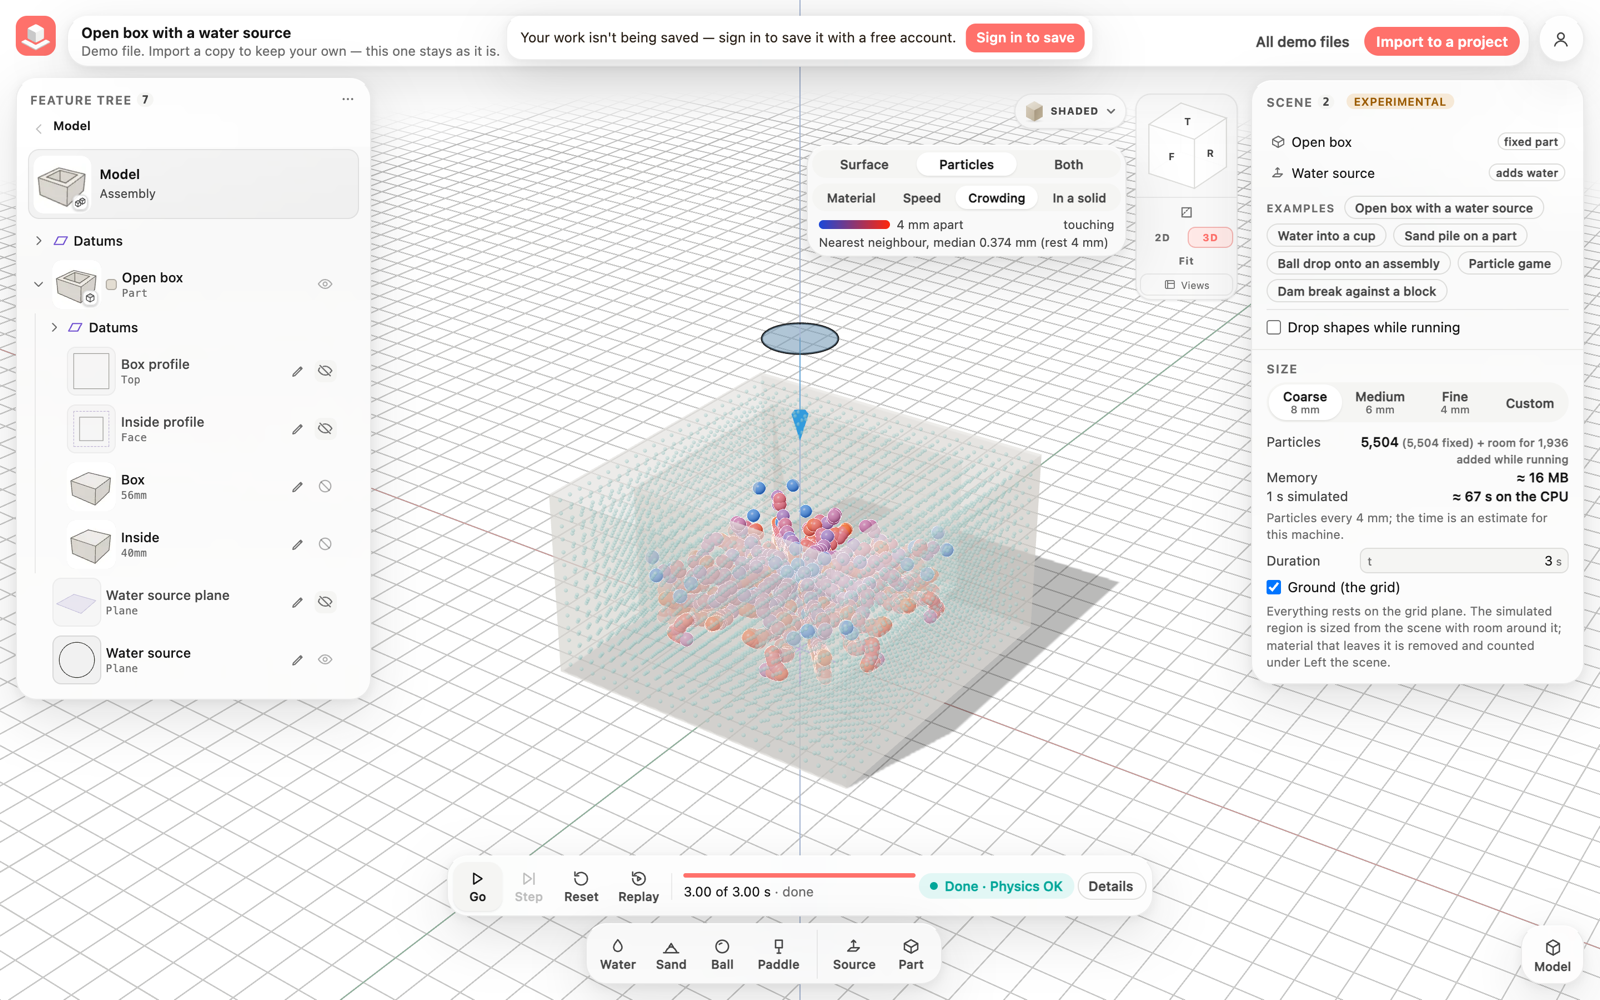This screenshot has width=1600, height=1000.
Task: Add a Source from the toolbar
Action: click(x=854, y=955)
